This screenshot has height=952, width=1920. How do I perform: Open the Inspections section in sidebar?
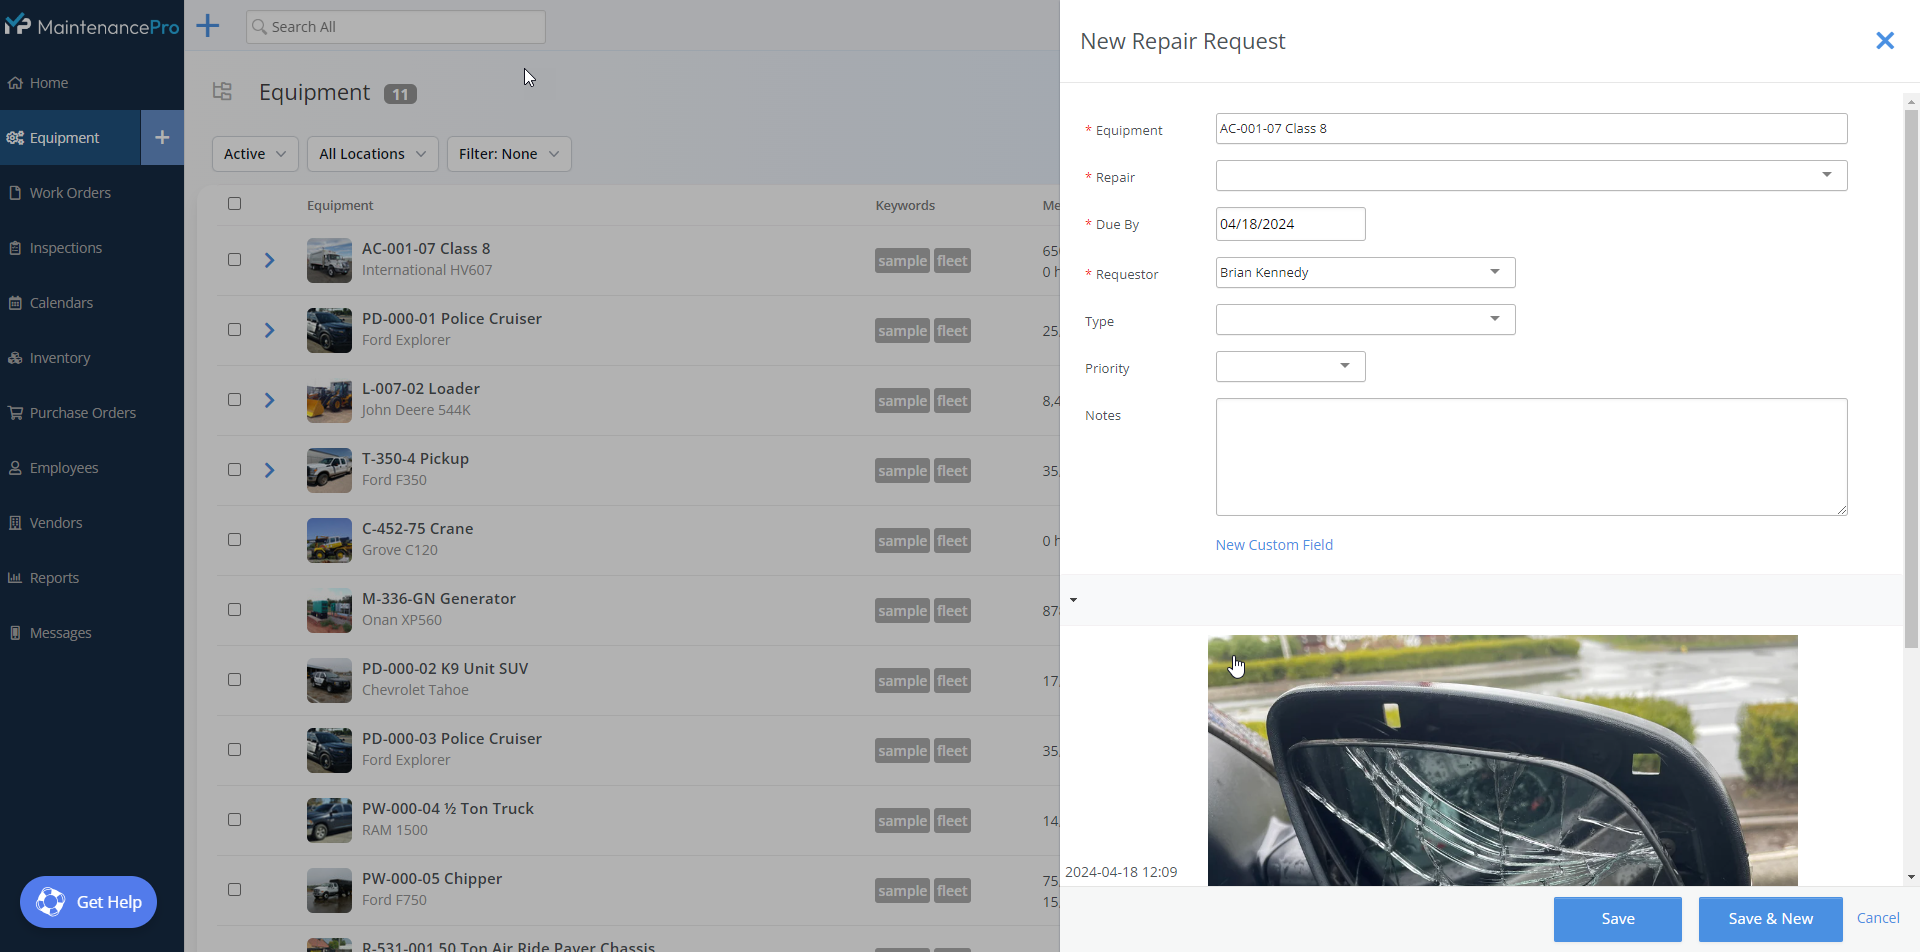[65, 247]
